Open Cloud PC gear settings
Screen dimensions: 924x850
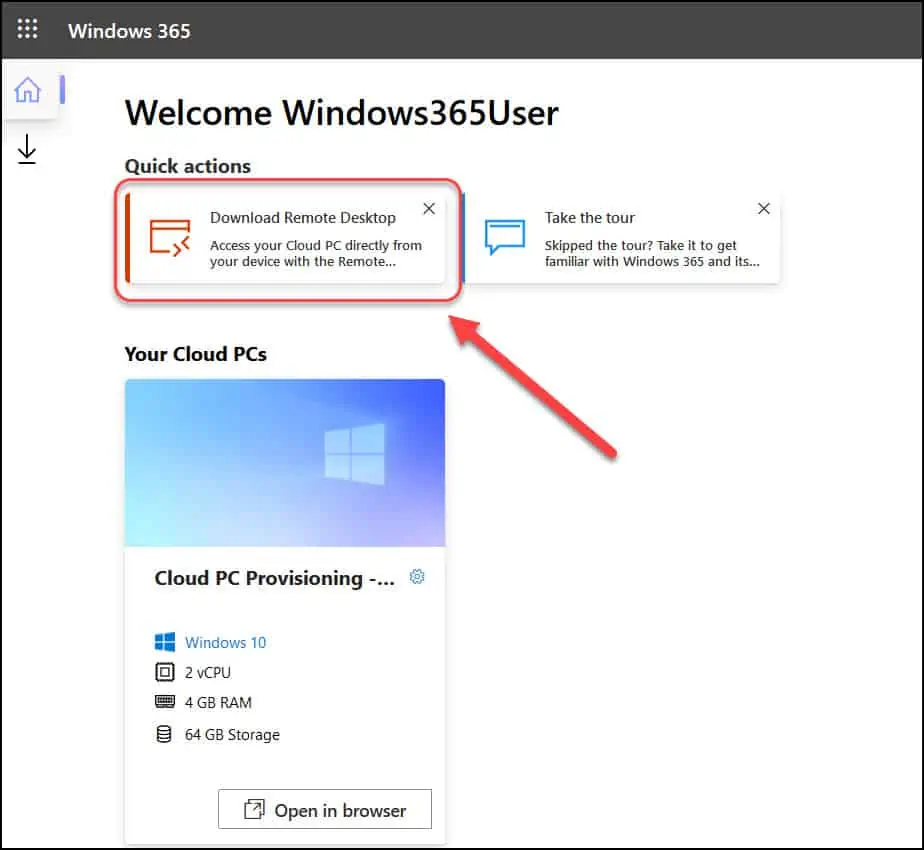click(x=417, y=576)
